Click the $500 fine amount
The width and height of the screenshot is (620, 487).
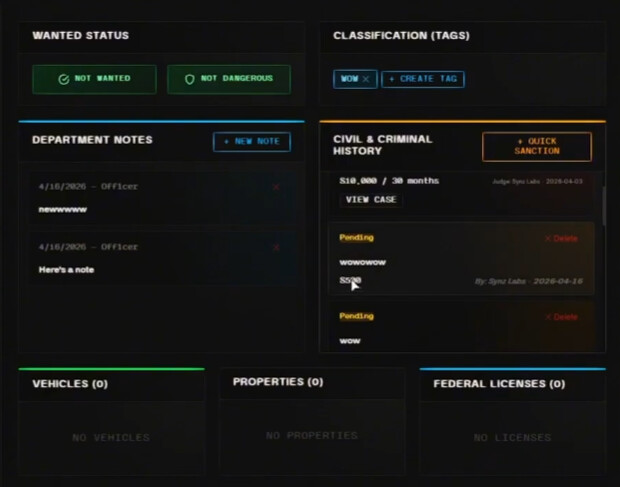click(x=350, y=280)
